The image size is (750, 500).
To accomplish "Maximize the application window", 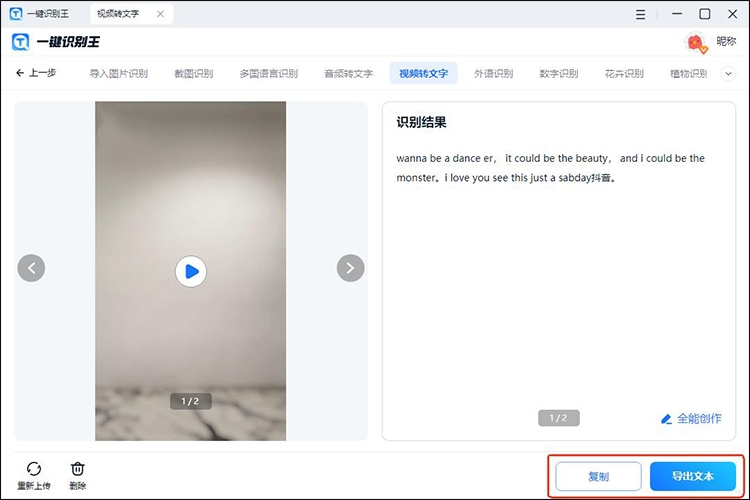I will coord(705,14).
